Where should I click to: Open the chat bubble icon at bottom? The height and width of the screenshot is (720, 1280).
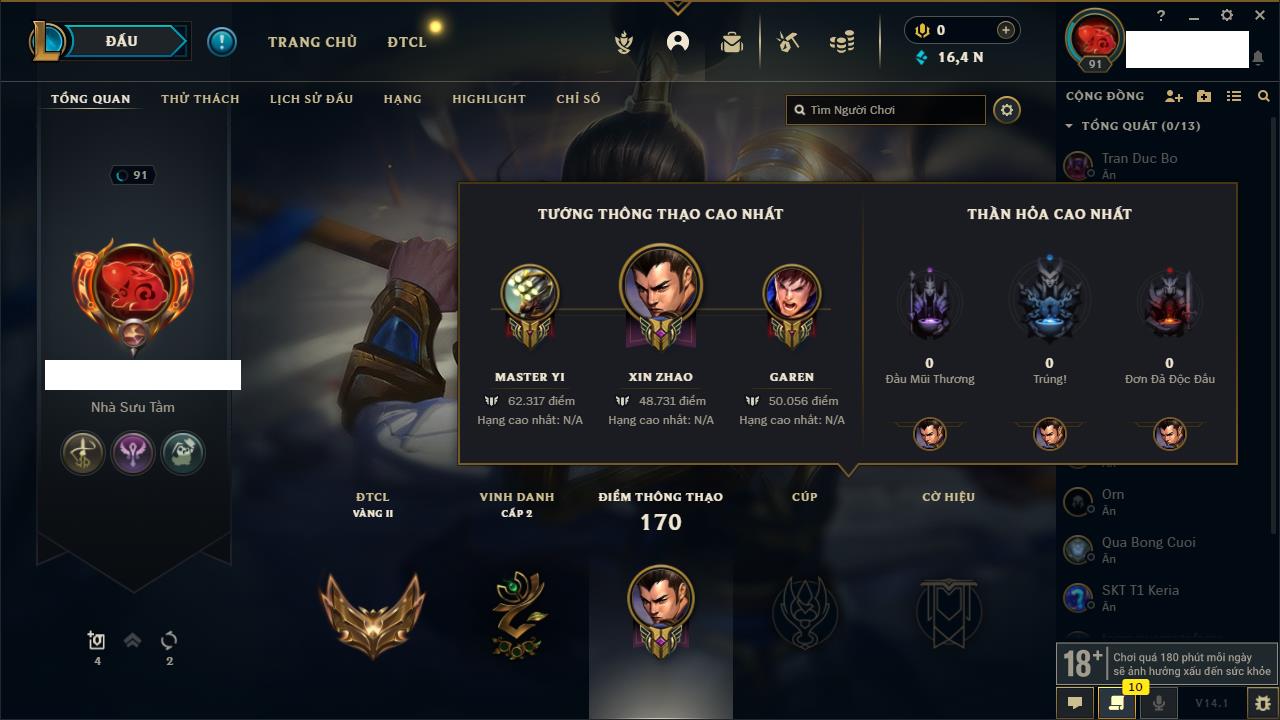1075,703
